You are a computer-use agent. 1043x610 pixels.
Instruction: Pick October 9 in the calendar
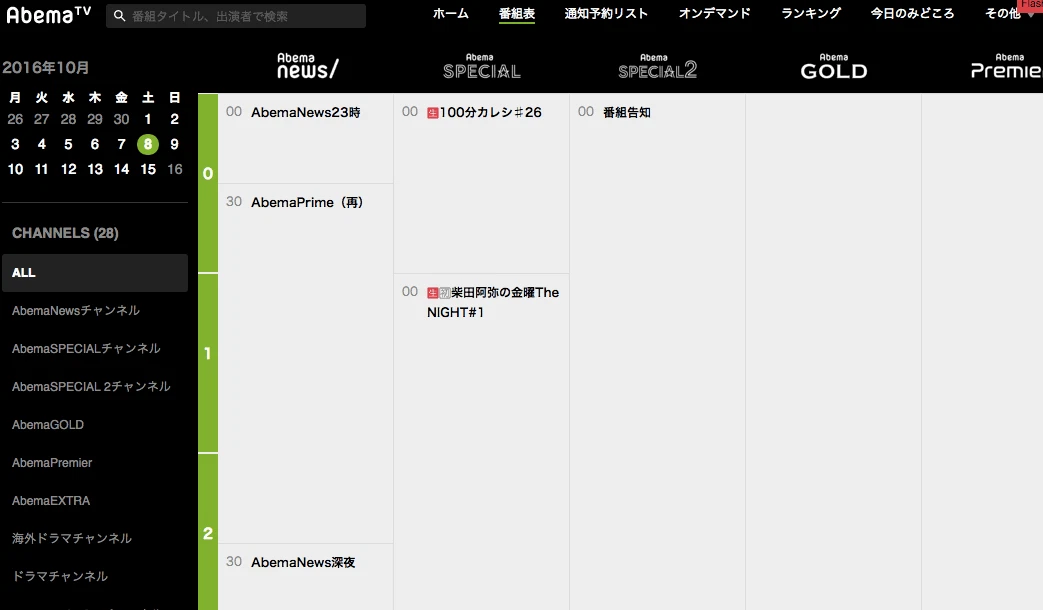click(174, 144)
